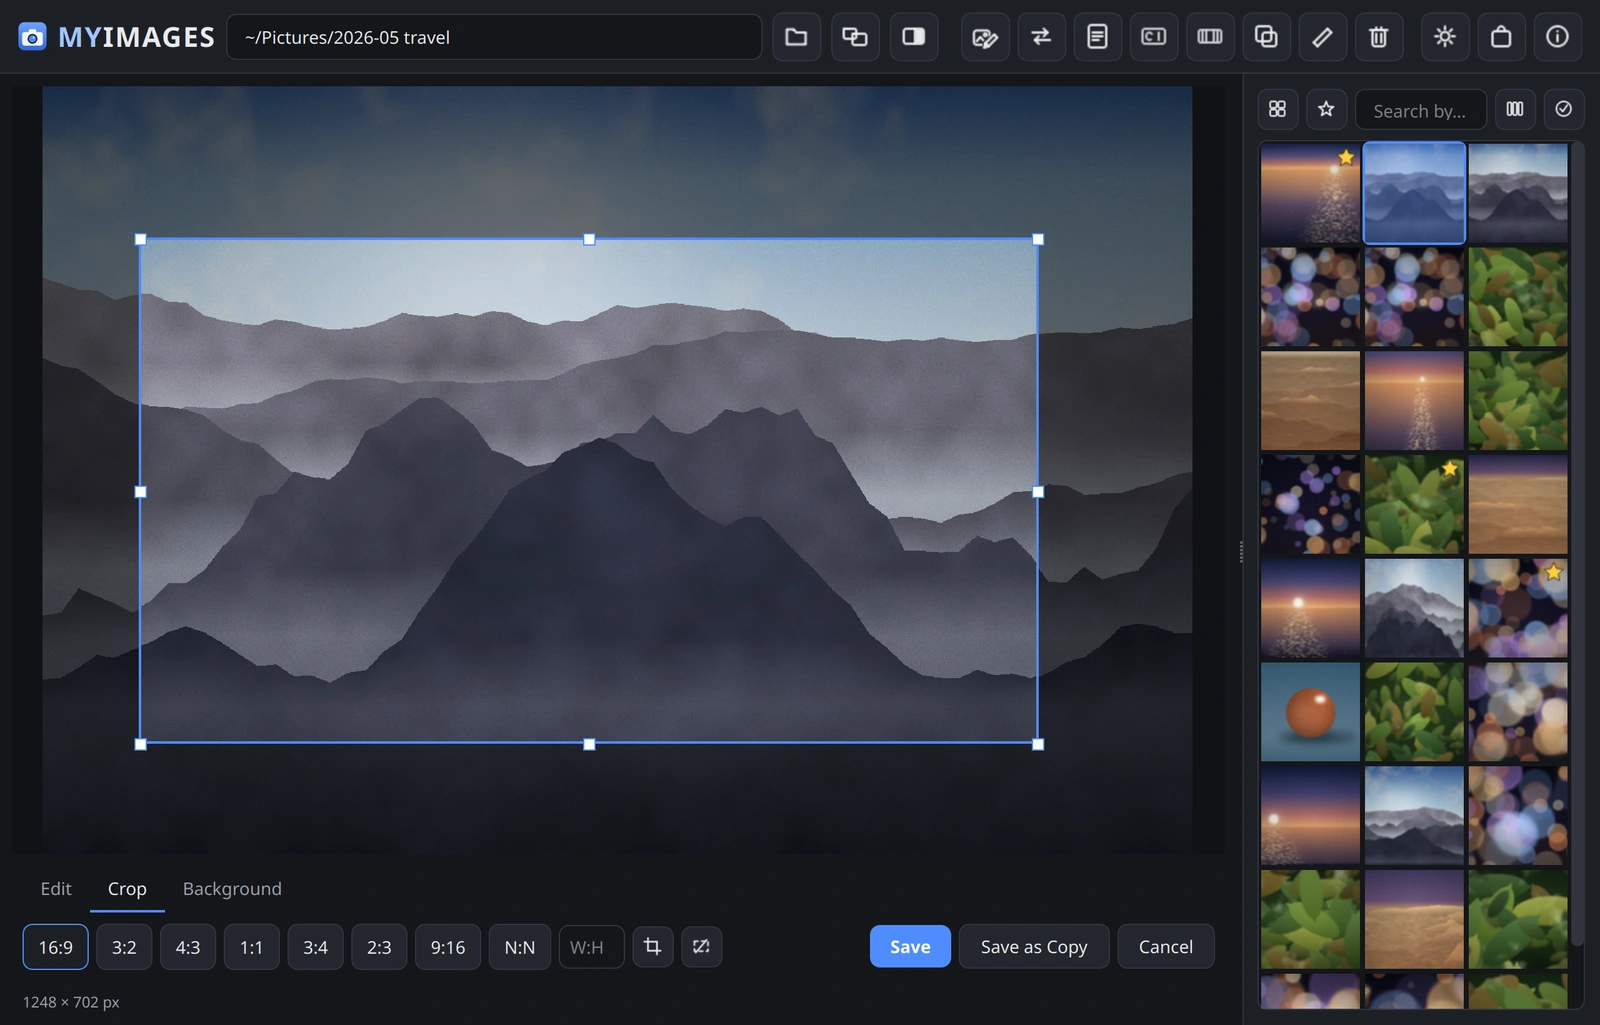1600x1025 pixels.
Task: Set crop ratio to 4:3
Action: point(188,947)
